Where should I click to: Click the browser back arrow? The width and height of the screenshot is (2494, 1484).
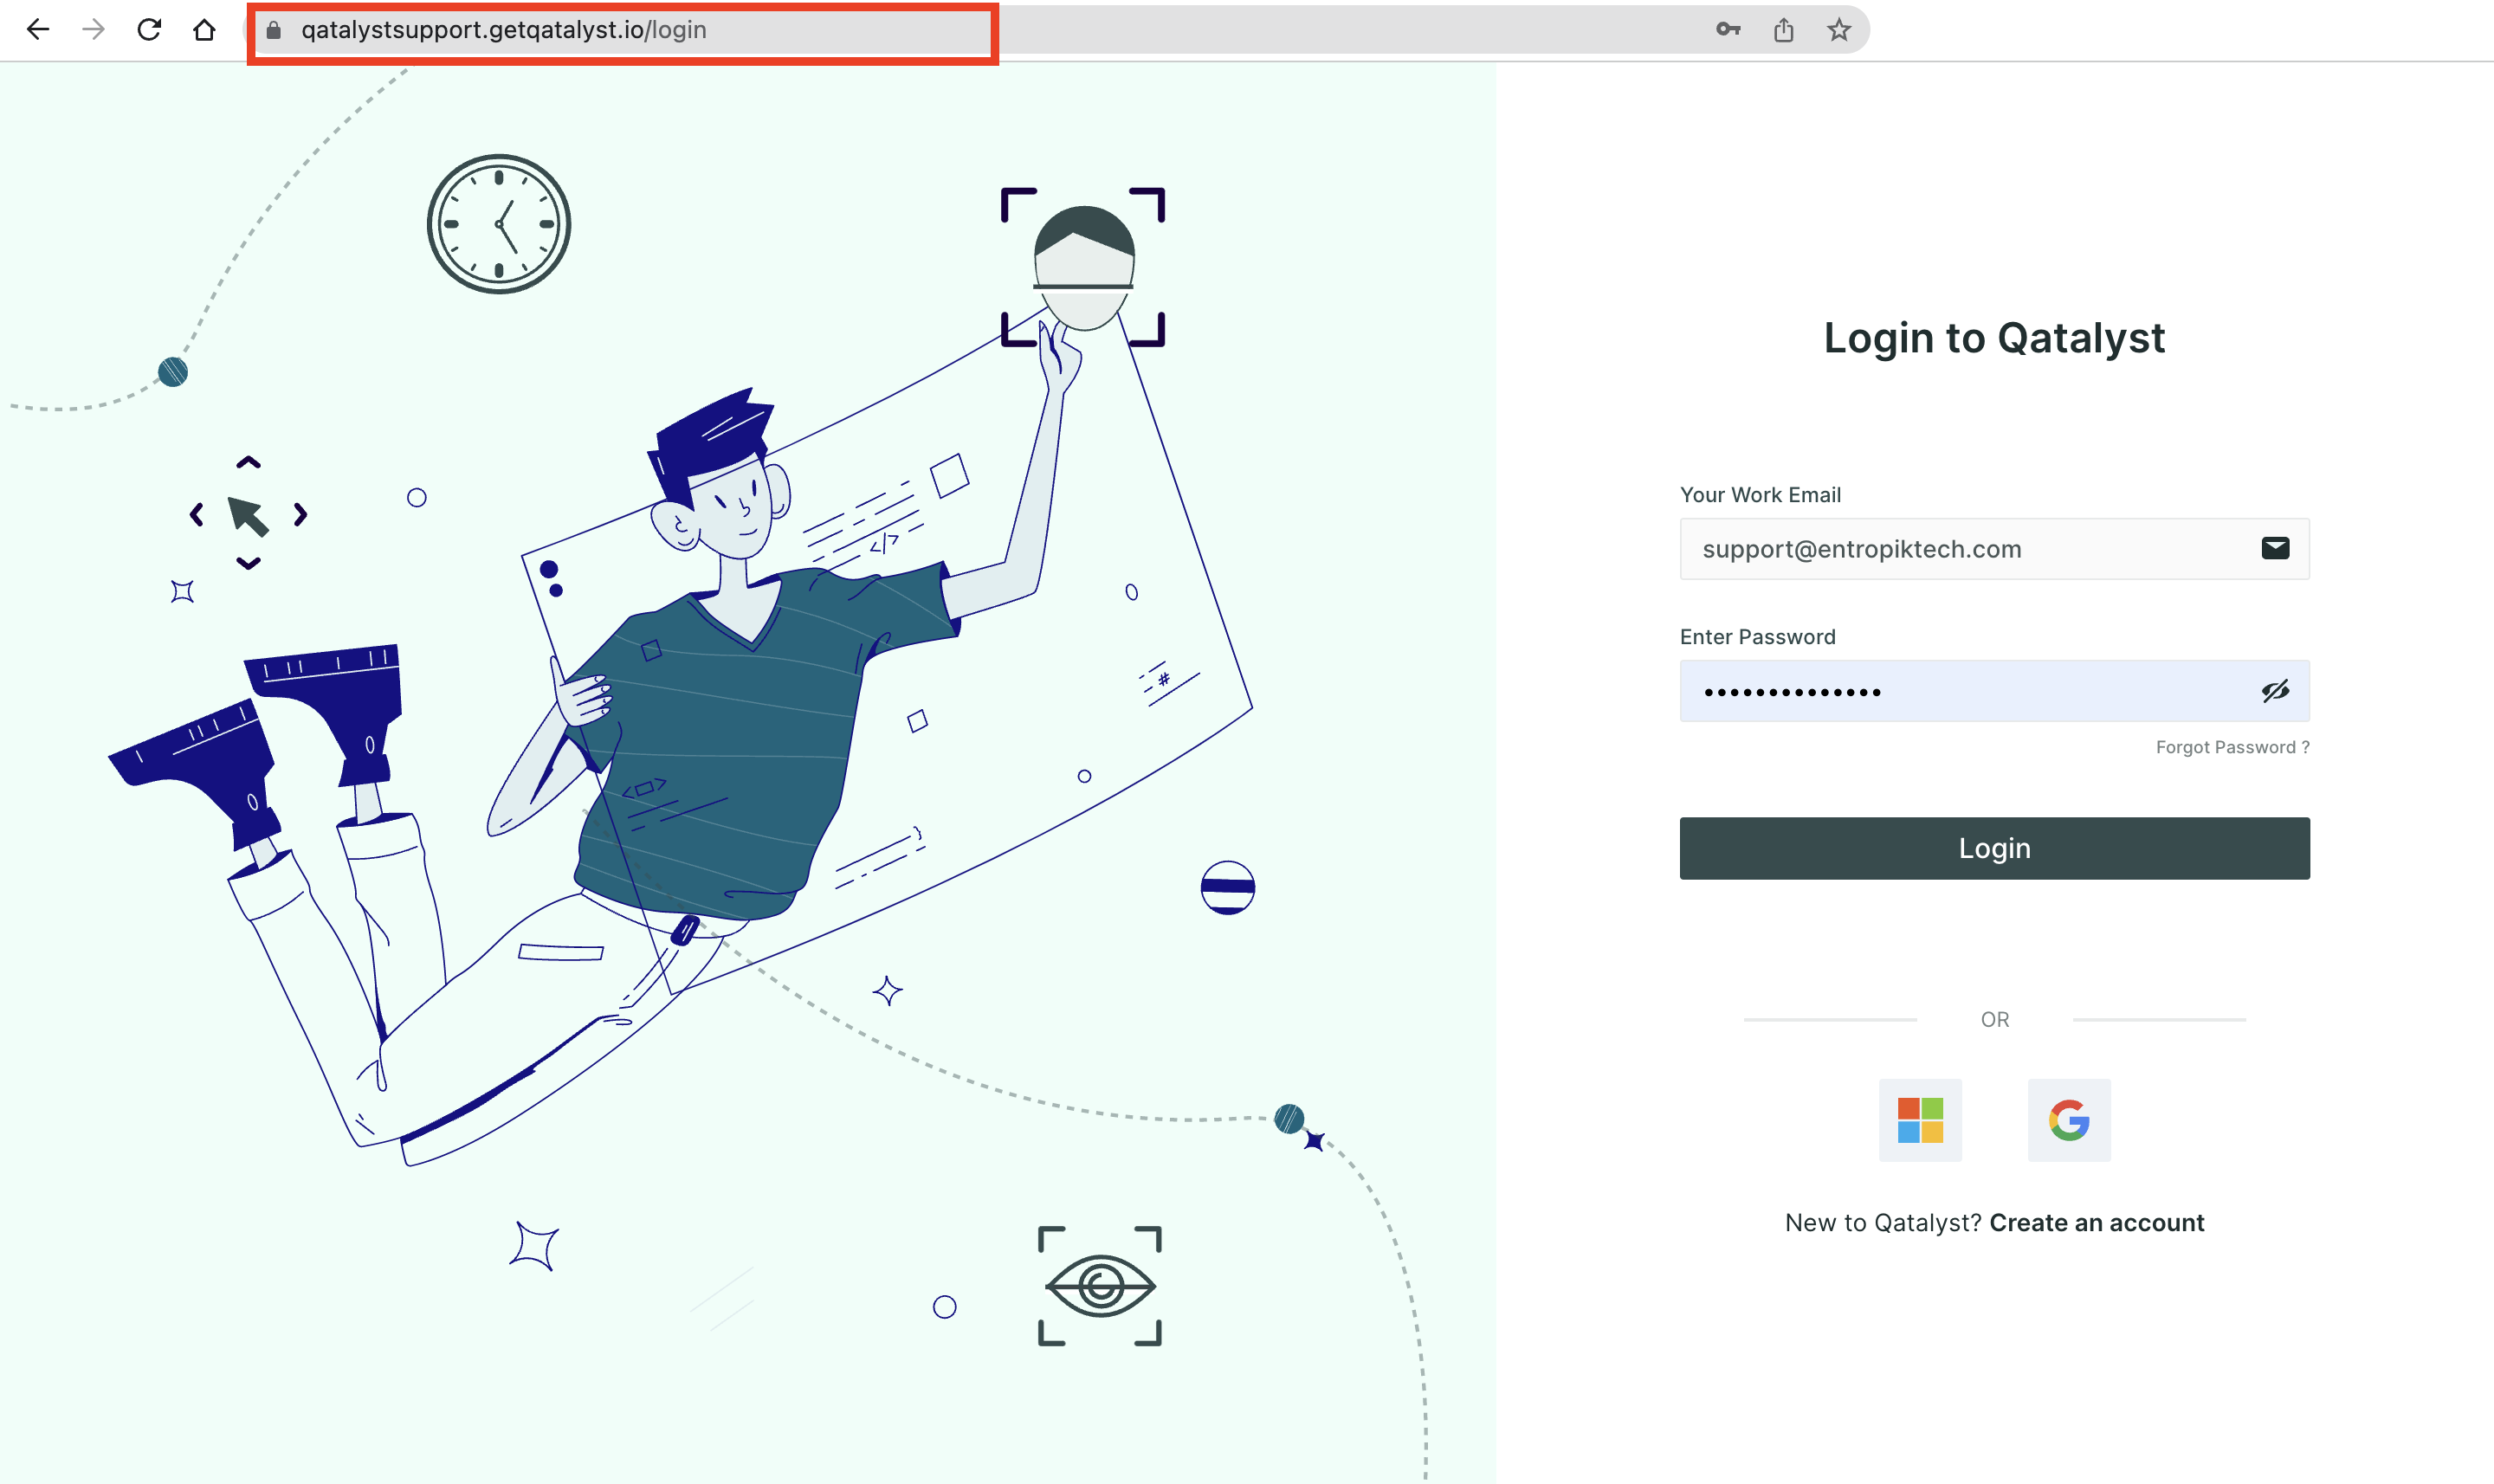pos(38,30)
